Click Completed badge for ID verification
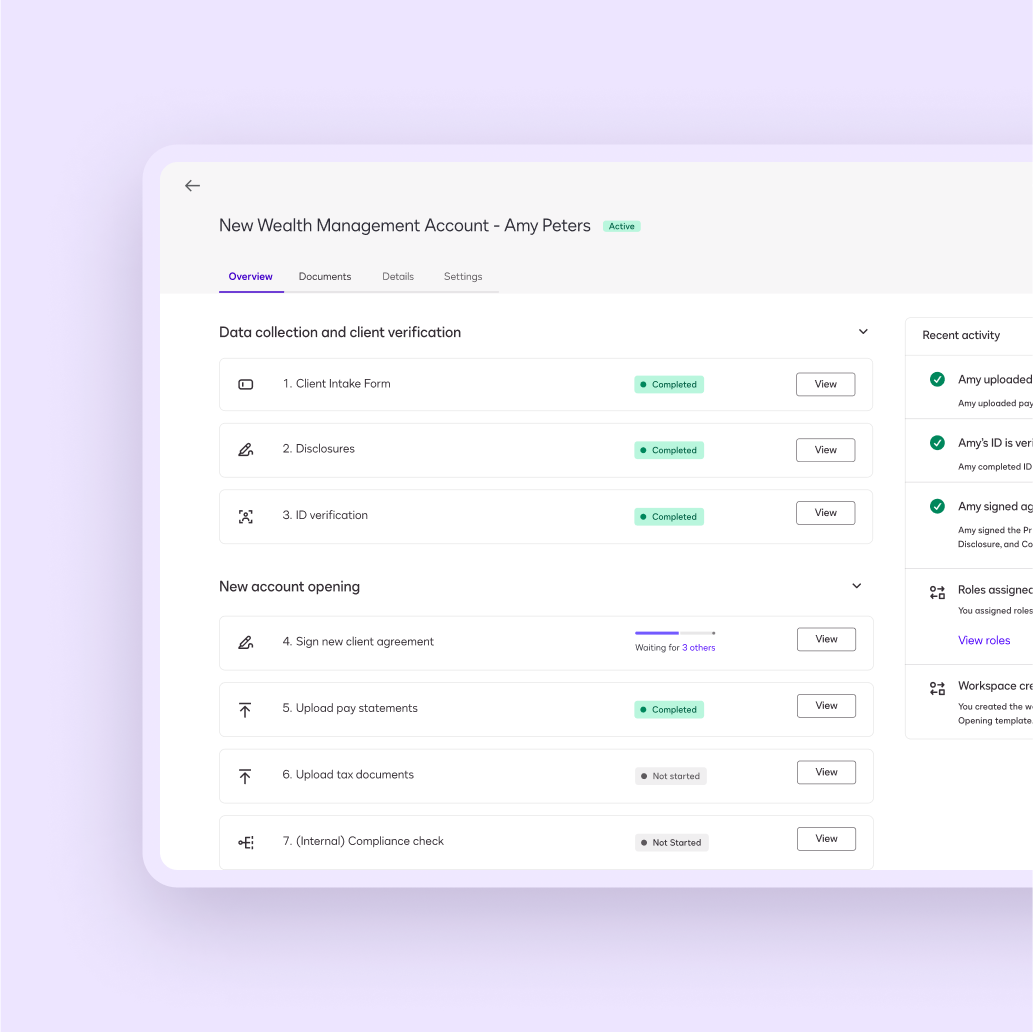Image resolution: width=1033 pixels, height=1032 pixels. pos(669,517)
